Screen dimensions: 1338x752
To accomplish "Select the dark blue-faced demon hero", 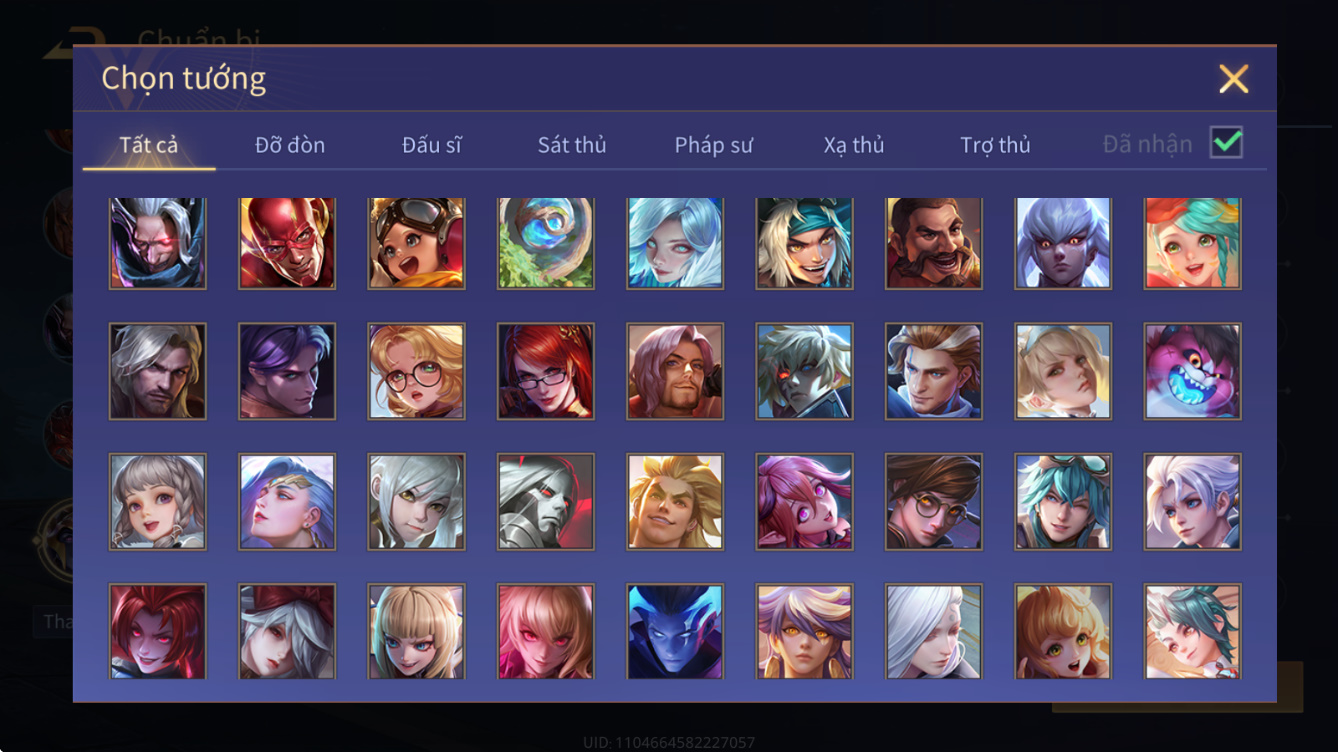I will pos(675,632).
